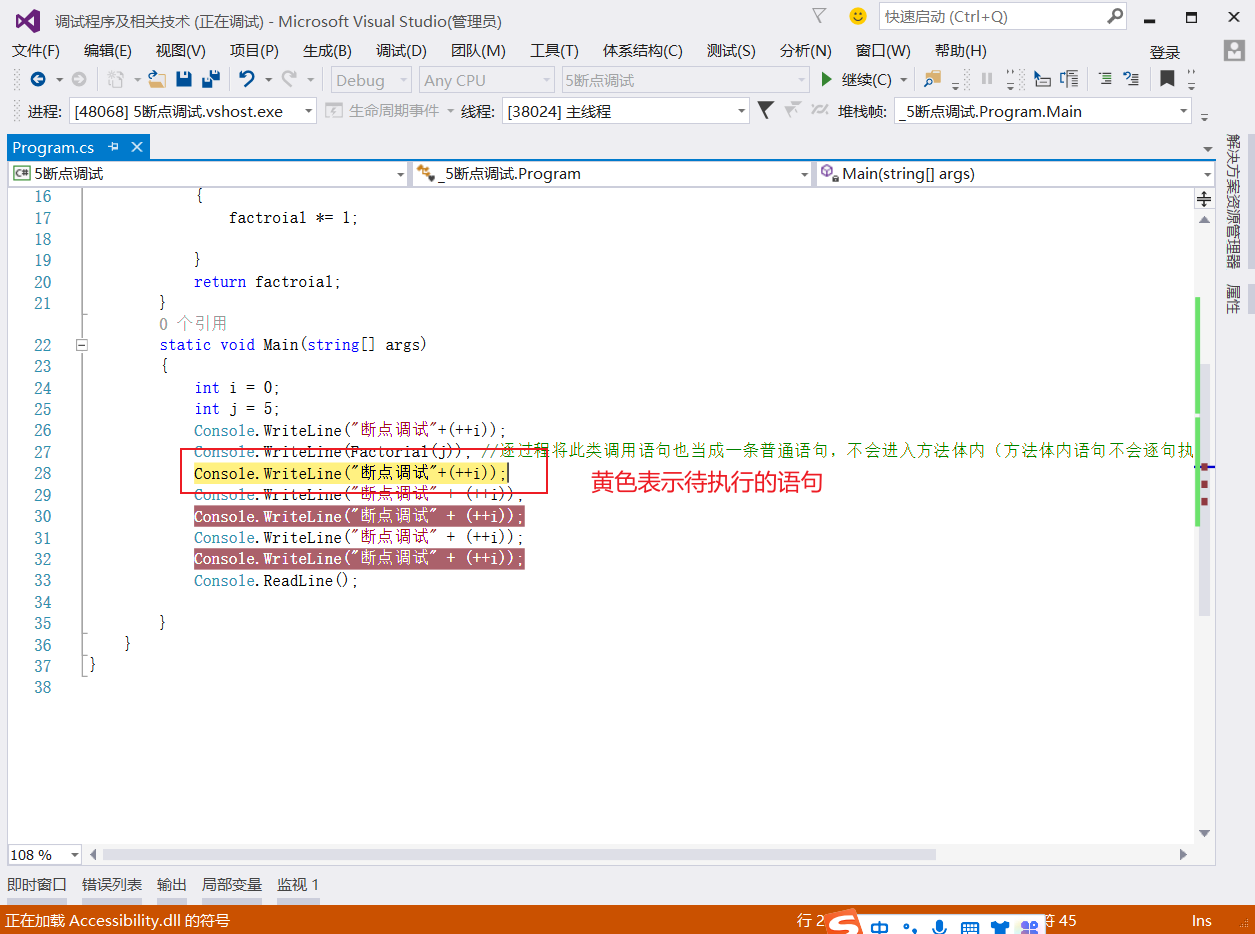Switch to the 监视 1 tab

pyautogui.click(x=298, y=885)
